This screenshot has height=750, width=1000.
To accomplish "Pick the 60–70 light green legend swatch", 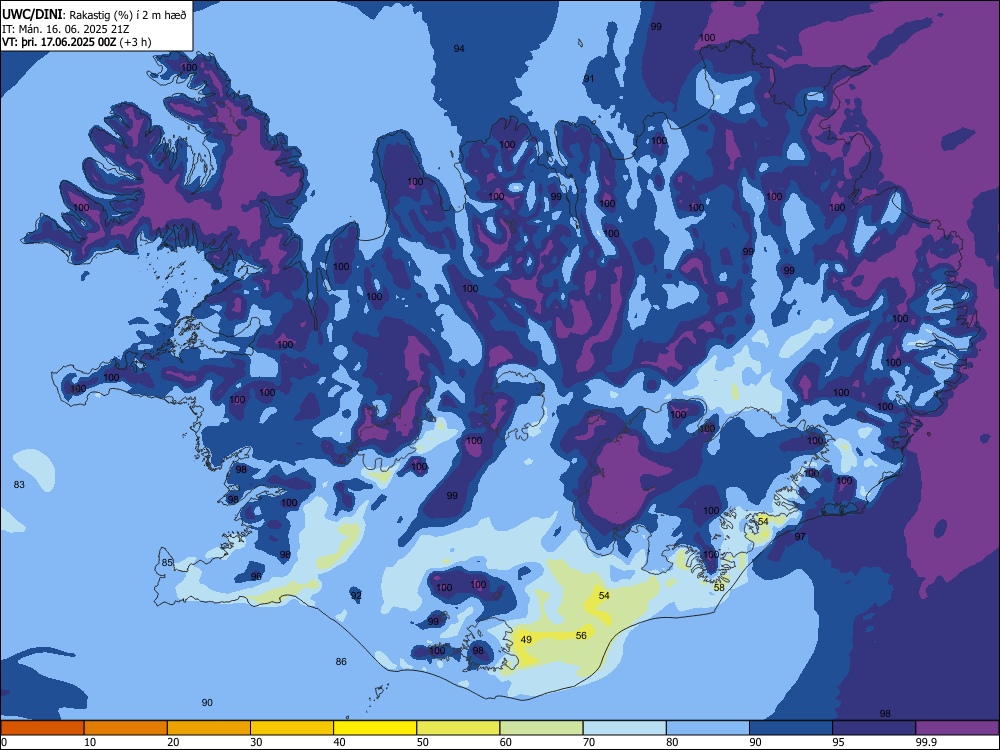I will (x=541, y=728).
